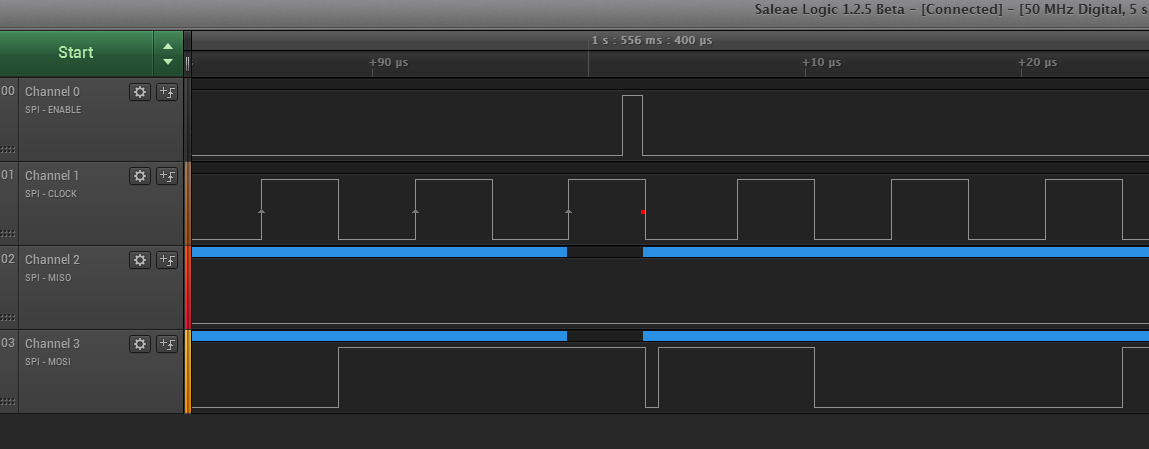Set trigger edge for Channel 3

tap(166, 344)
